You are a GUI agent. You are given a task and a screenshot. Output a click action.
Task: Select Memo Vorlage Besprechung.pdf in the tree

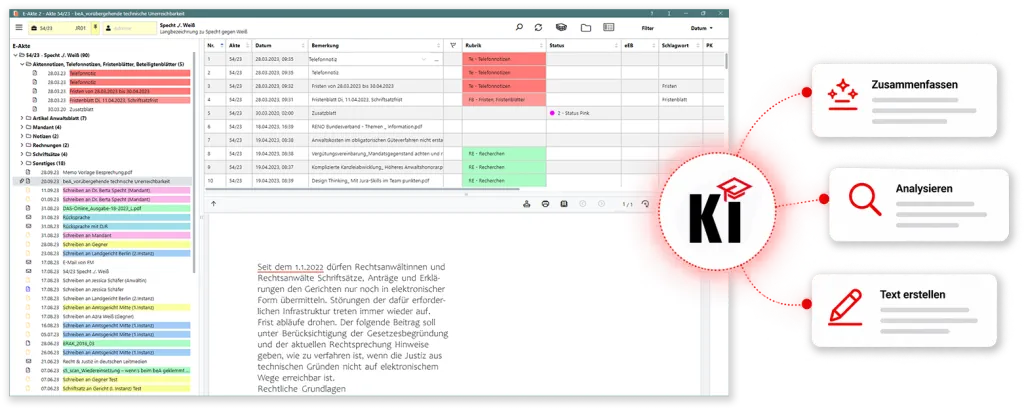(97, 172)
